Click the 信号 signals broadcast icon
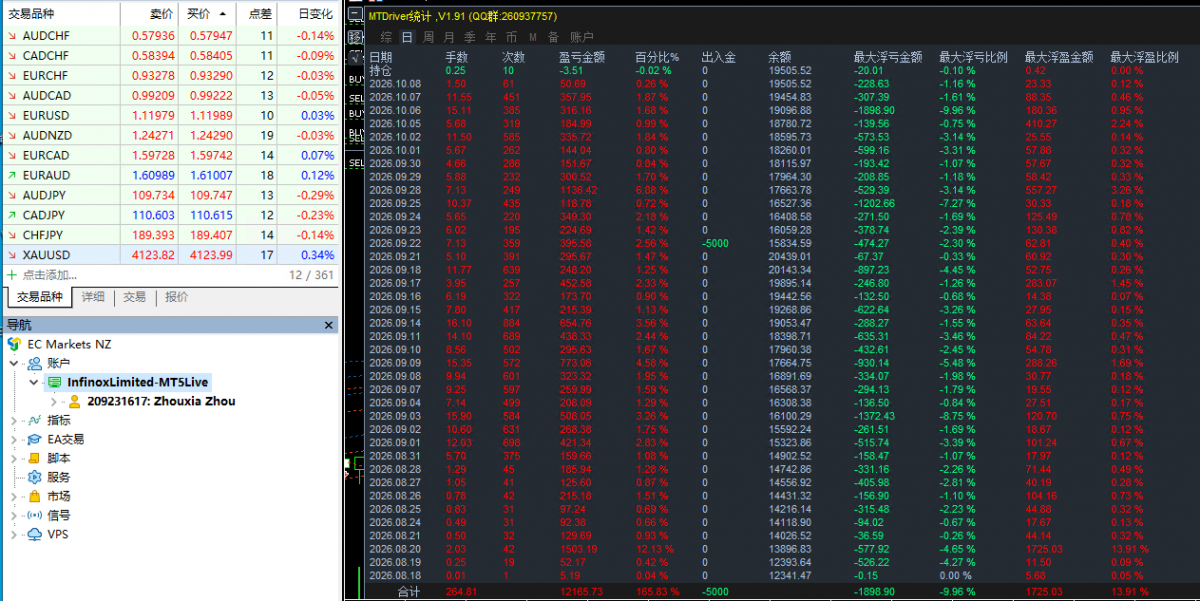 coord(34,515)
